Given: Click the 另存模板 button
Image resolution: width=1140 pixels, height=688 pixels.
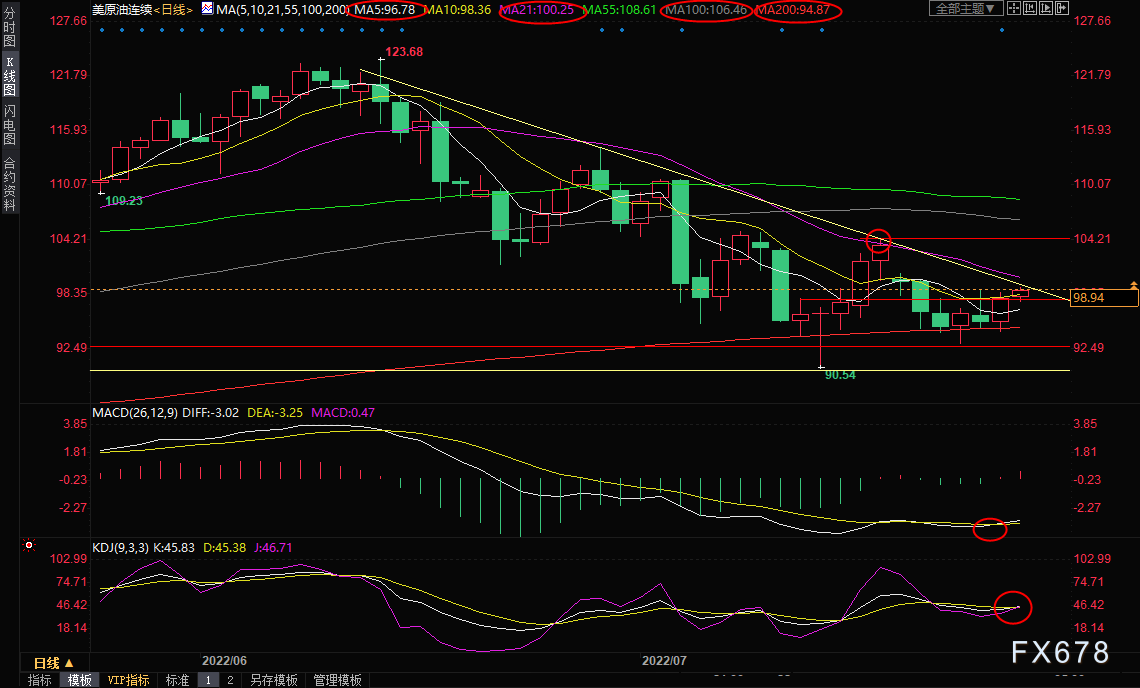Looking at the screenshot, I should pyautogui.click(x=273, y=680).
